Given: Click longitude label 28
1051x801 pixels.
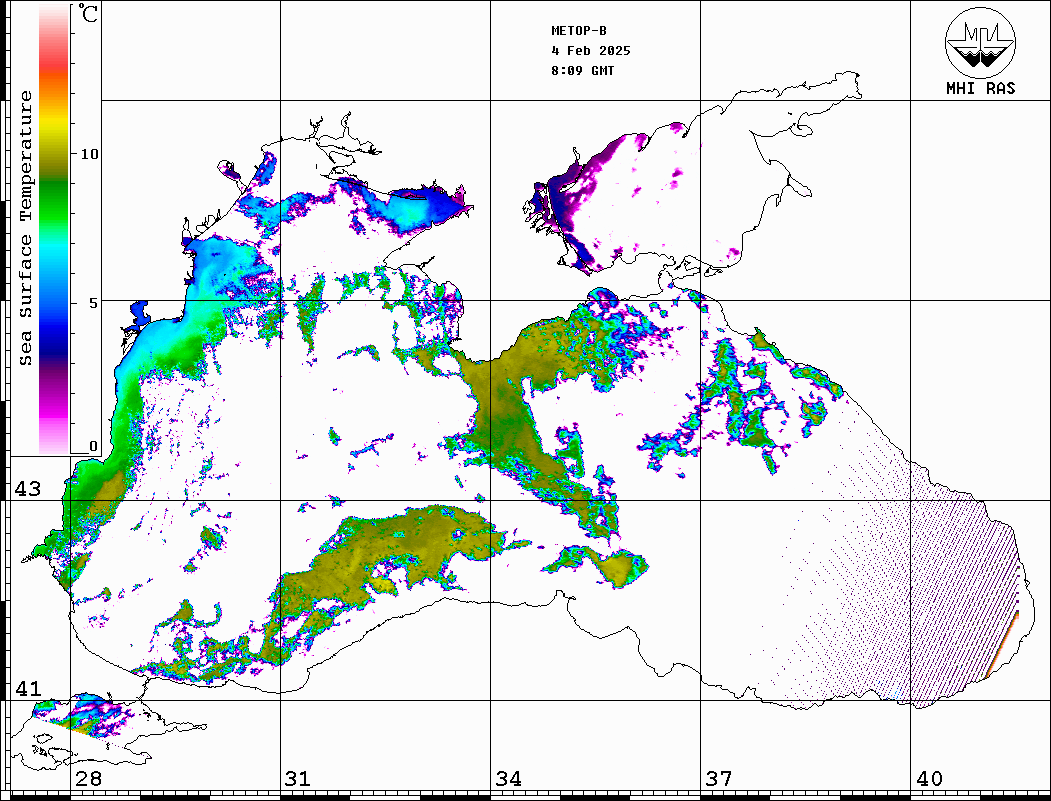Looking at the screenshot, I should (88, 779).
